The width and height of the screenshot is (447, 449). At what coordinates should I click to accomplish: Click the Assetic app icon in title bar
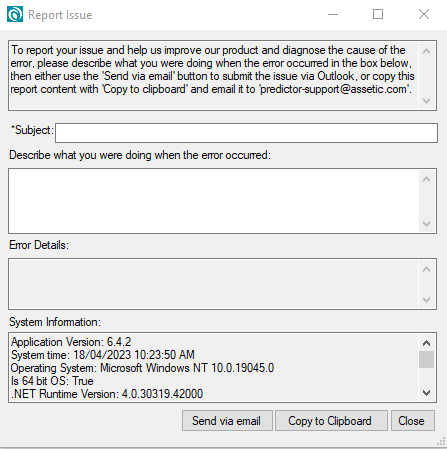15,14
